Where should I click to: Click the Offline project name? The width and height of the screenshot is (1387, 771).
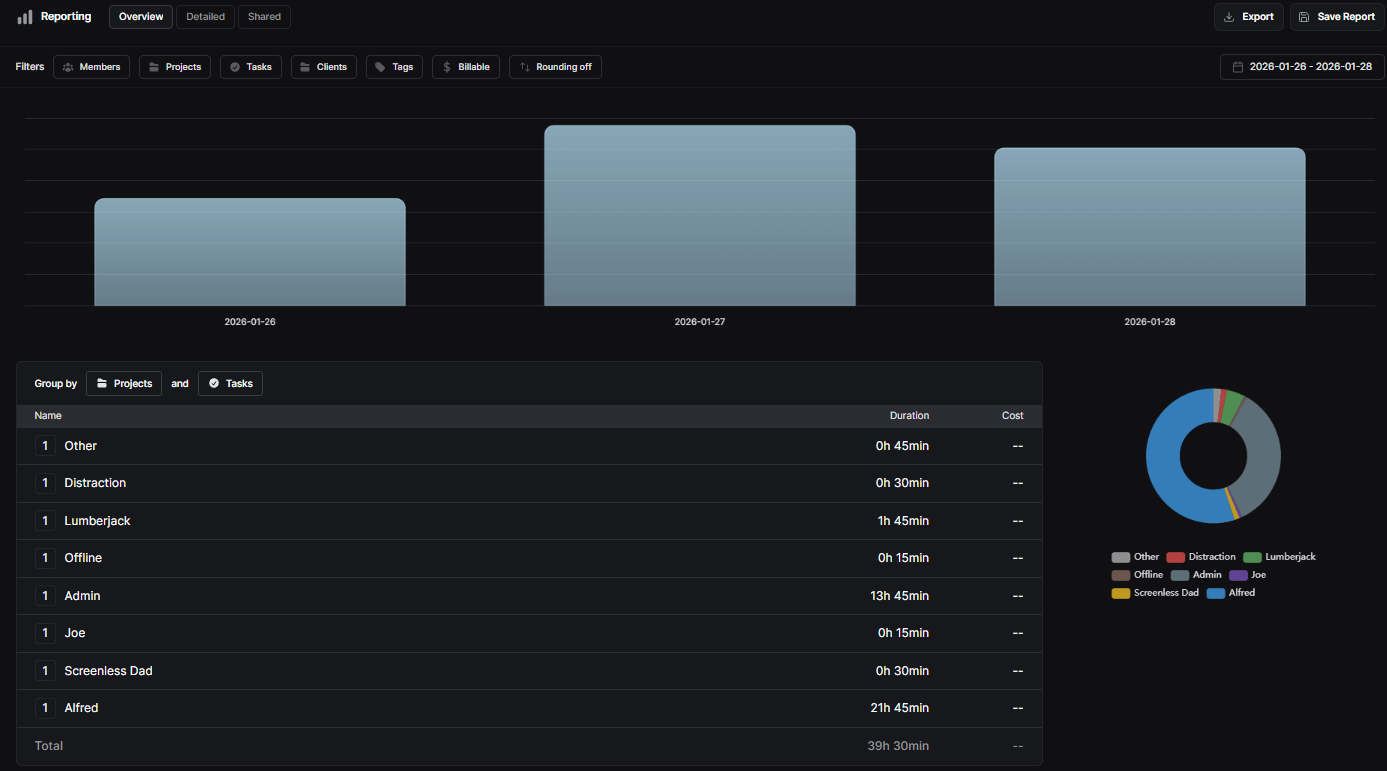pos(83,558)
